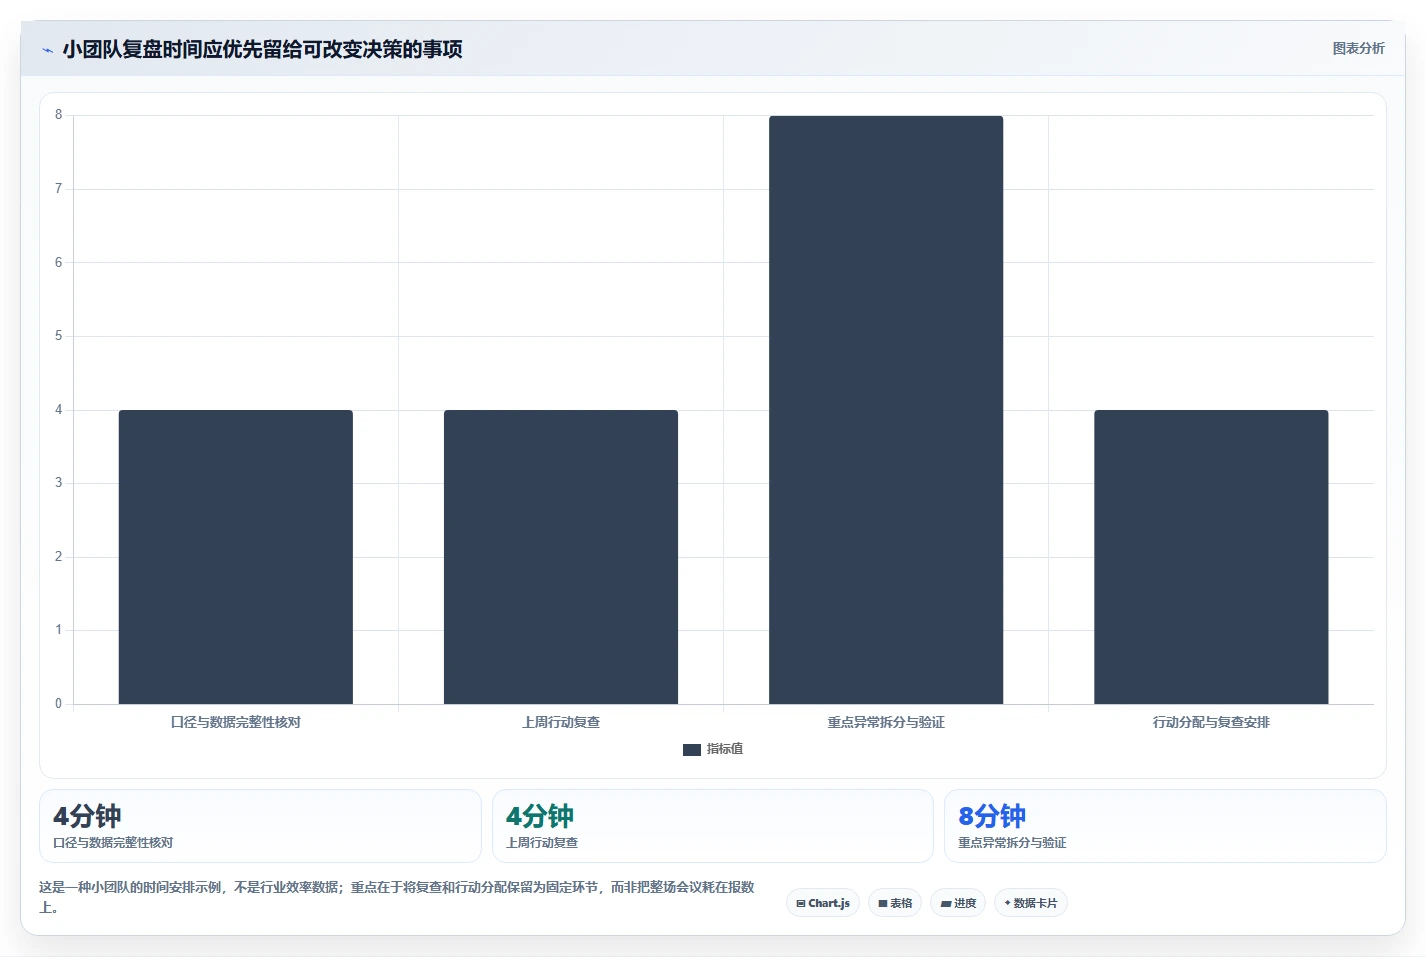
Task: Click x-axis label 上周行动复查
Action: 561,722
